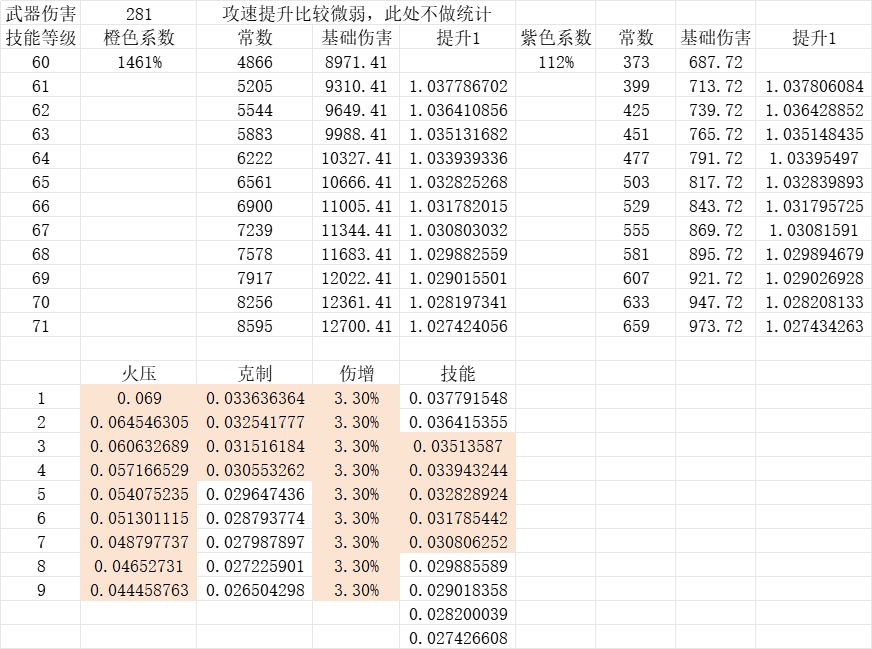Click base damage 12700.41
This screenshot has height=649, width=872.
(356, 326)
